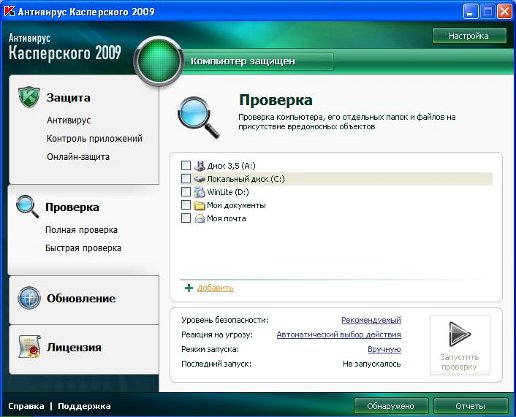Image resolution: width=516 pixels, height=417 pixels.
Task: Click the green protection status indicator orb
Action: click(x=159, y=60)
